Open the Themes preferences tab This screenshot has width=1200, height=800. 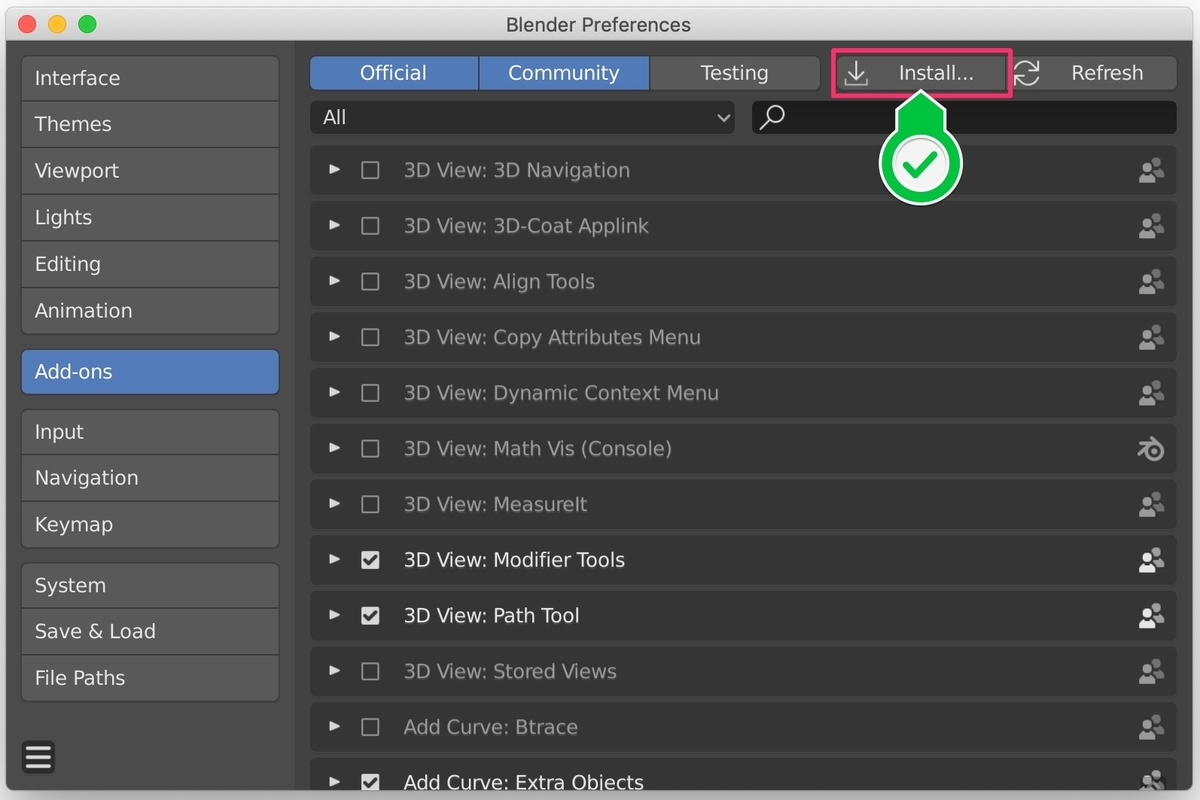pyautogui.click(x=150, y=124)
